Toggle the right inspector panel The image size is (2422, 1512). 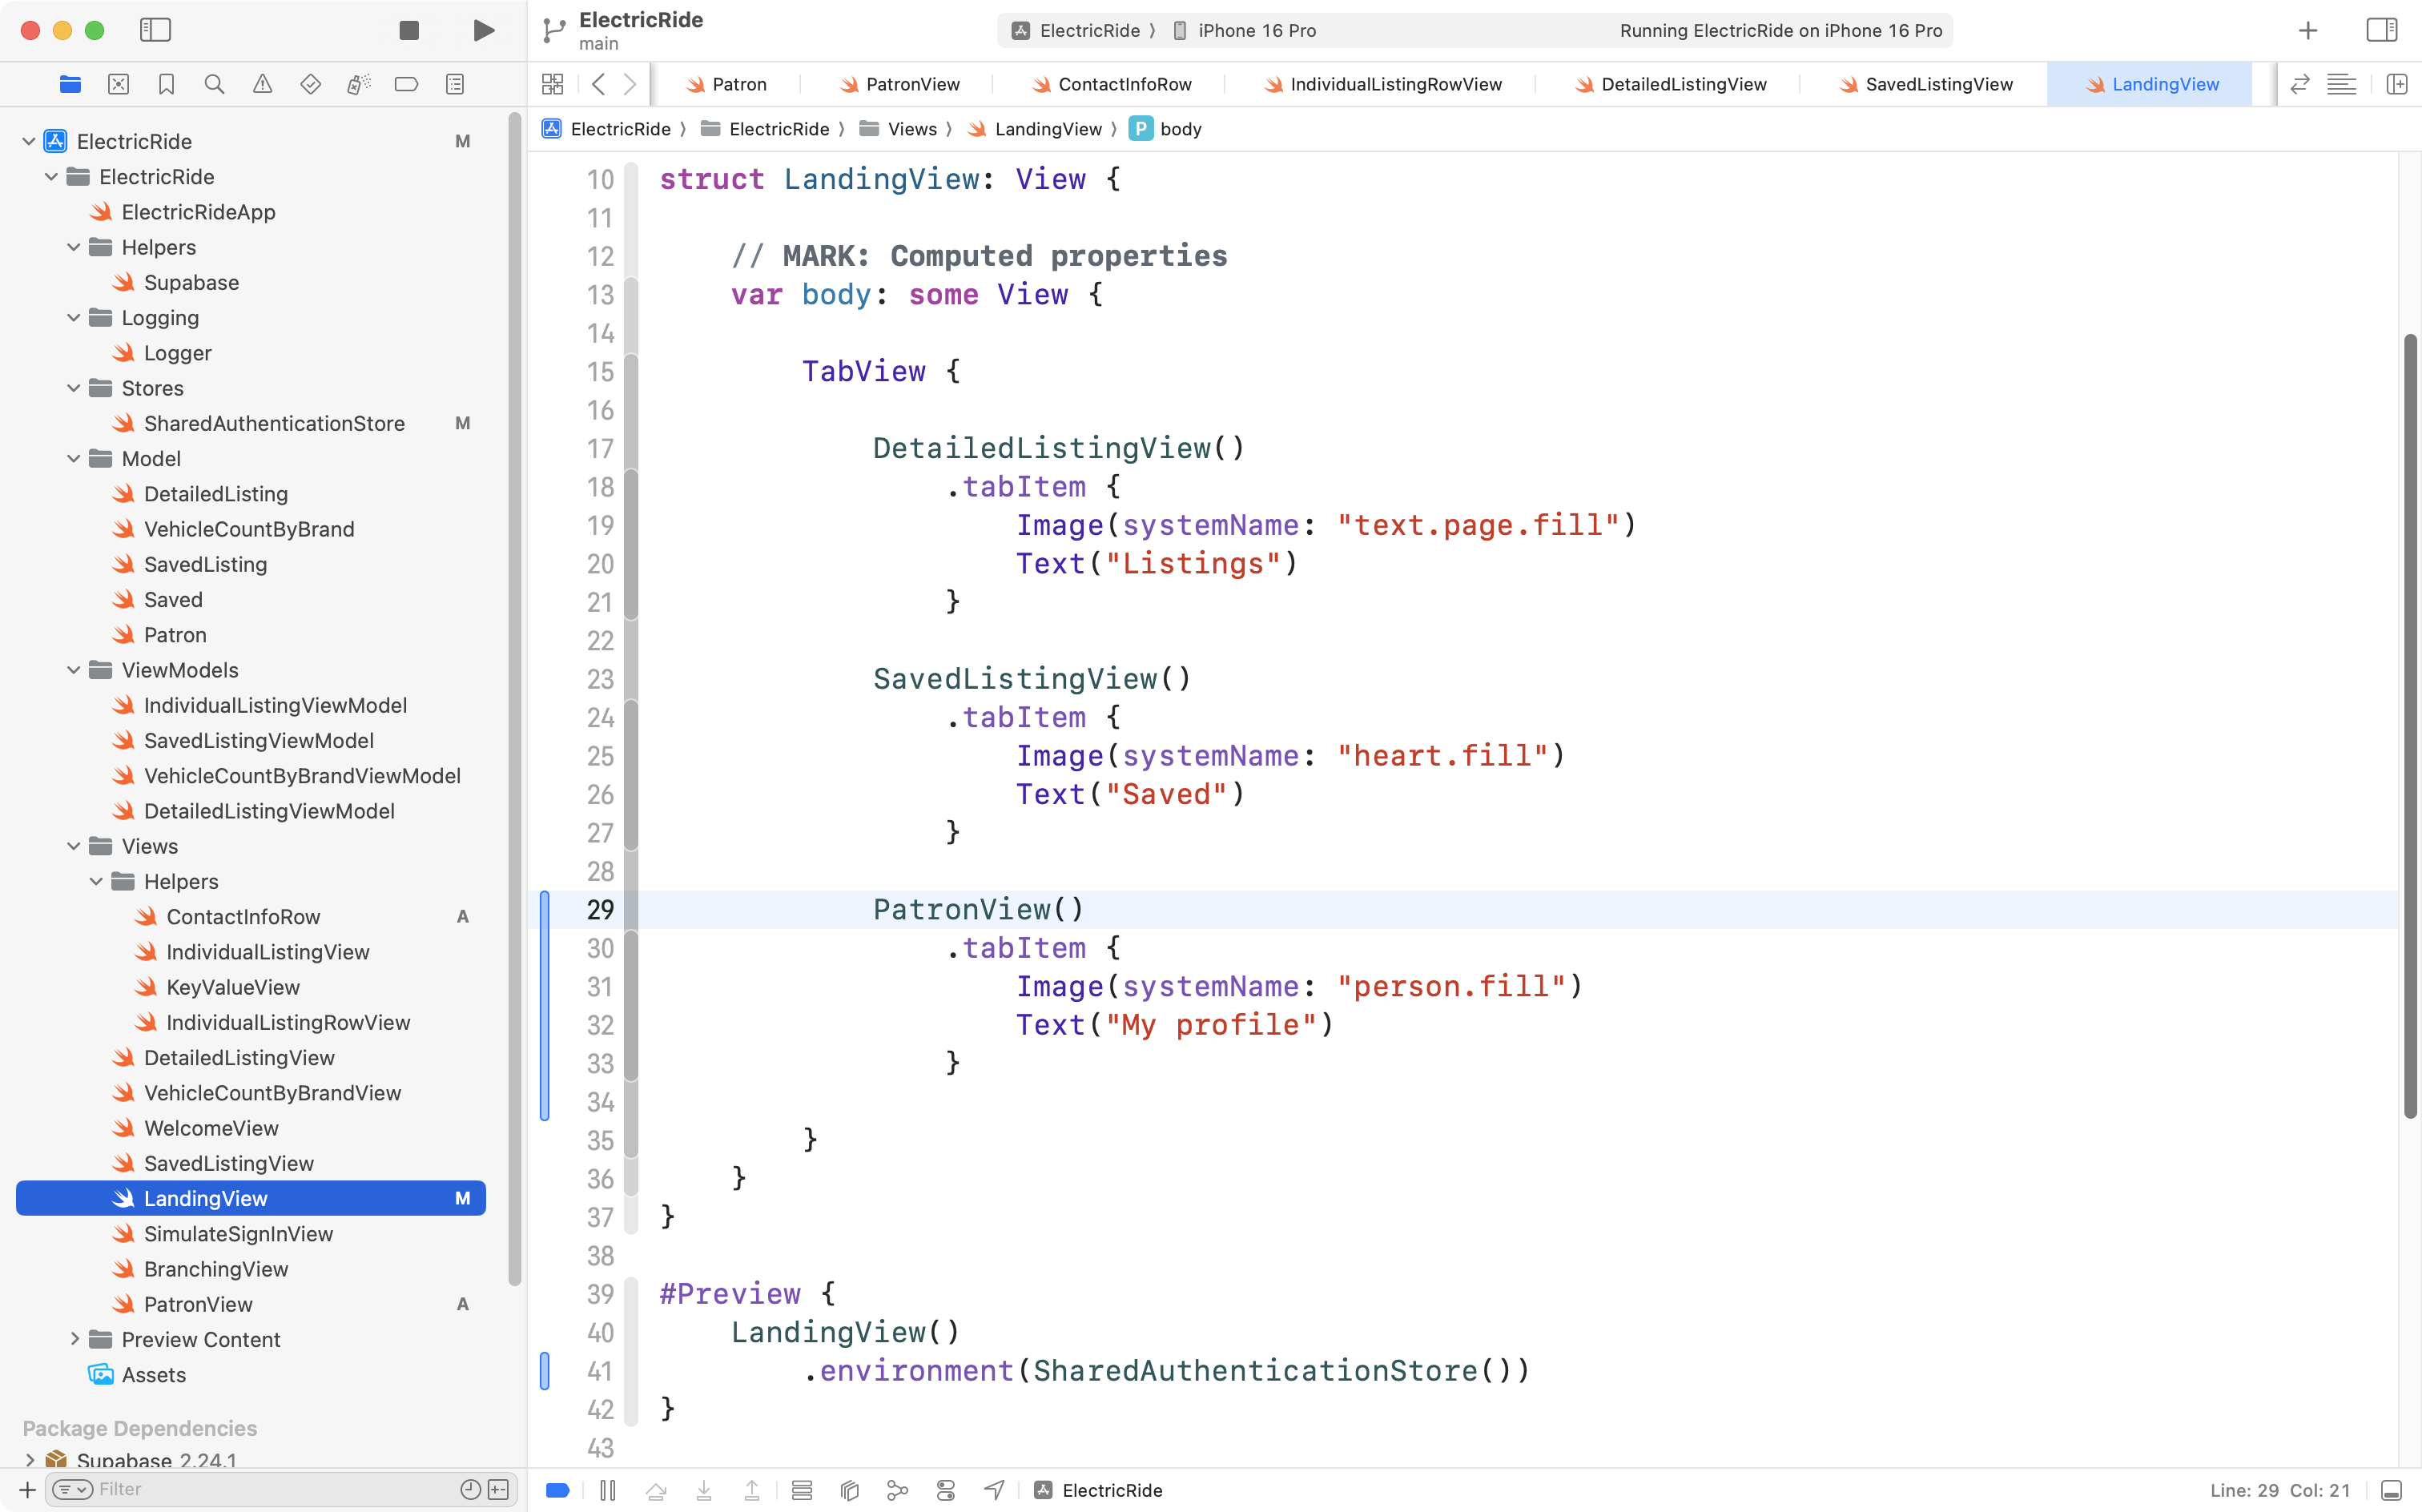[2381, 30]
